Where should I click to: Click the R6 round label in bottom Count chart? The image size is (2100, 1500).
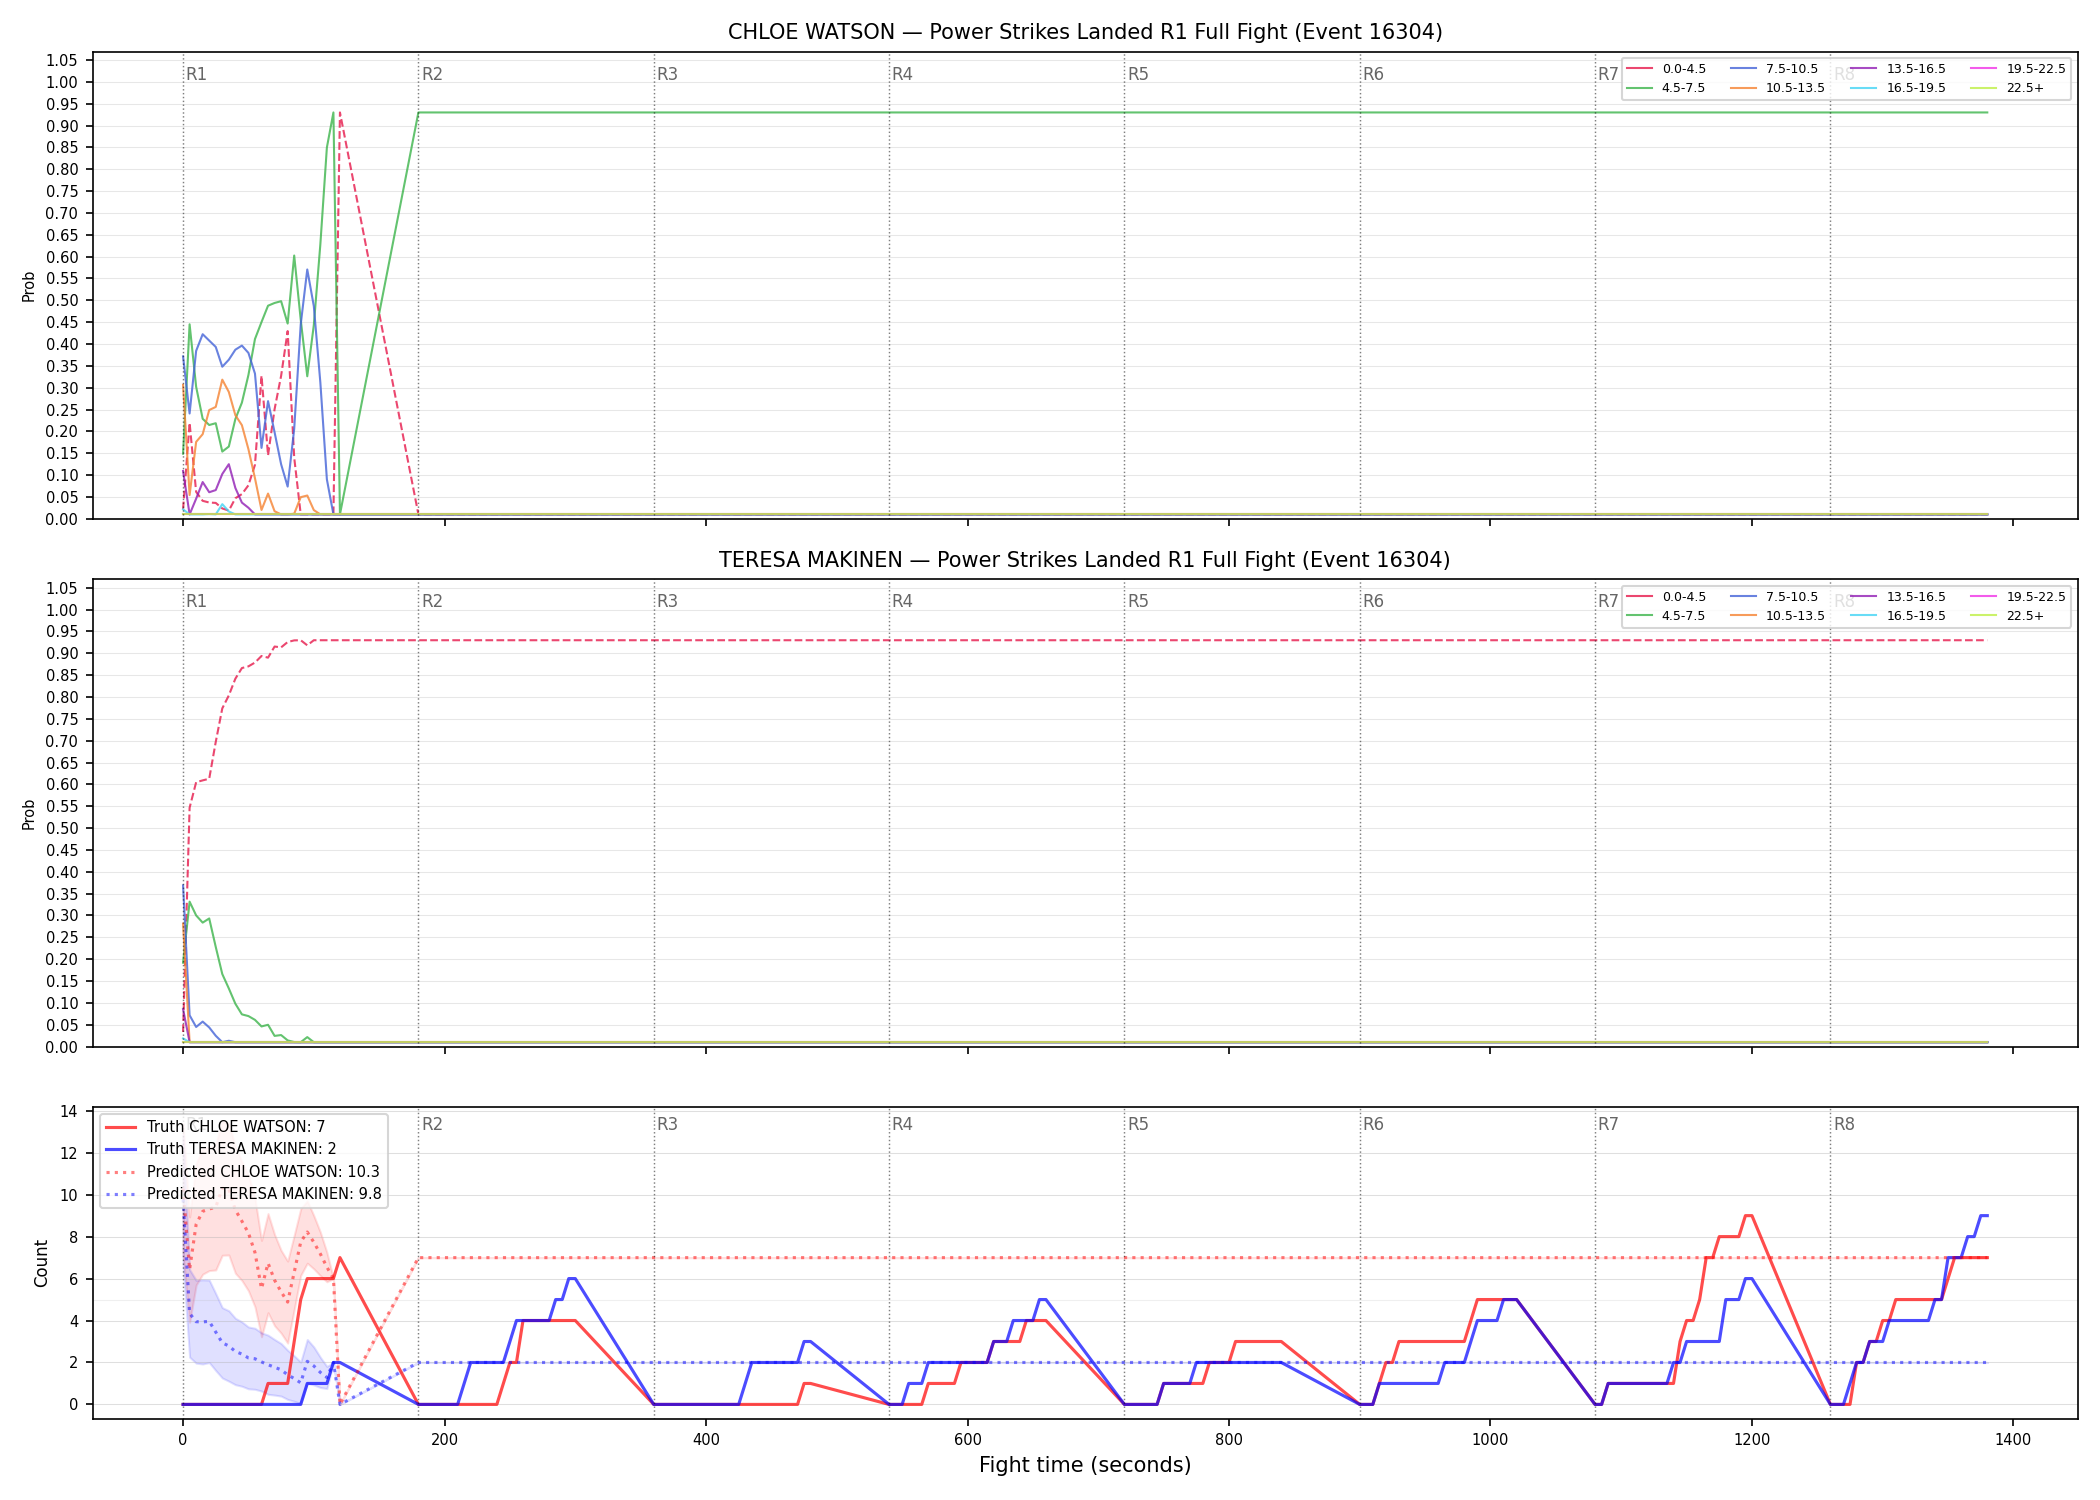(1373, 1124)
